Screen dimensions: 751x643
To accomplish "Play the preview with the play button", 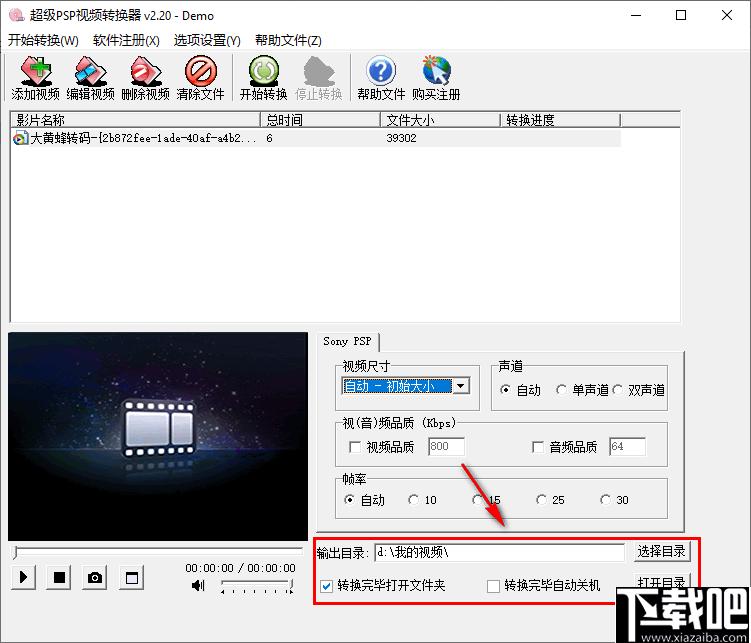I will pyautogui.click(x=23, y=577).
